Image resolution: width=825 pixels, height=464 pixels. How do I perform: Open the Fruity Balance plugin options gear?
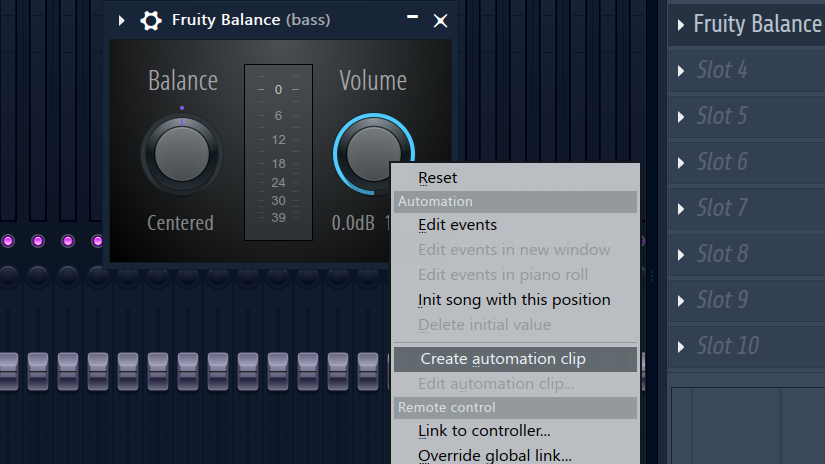(151, 21)
